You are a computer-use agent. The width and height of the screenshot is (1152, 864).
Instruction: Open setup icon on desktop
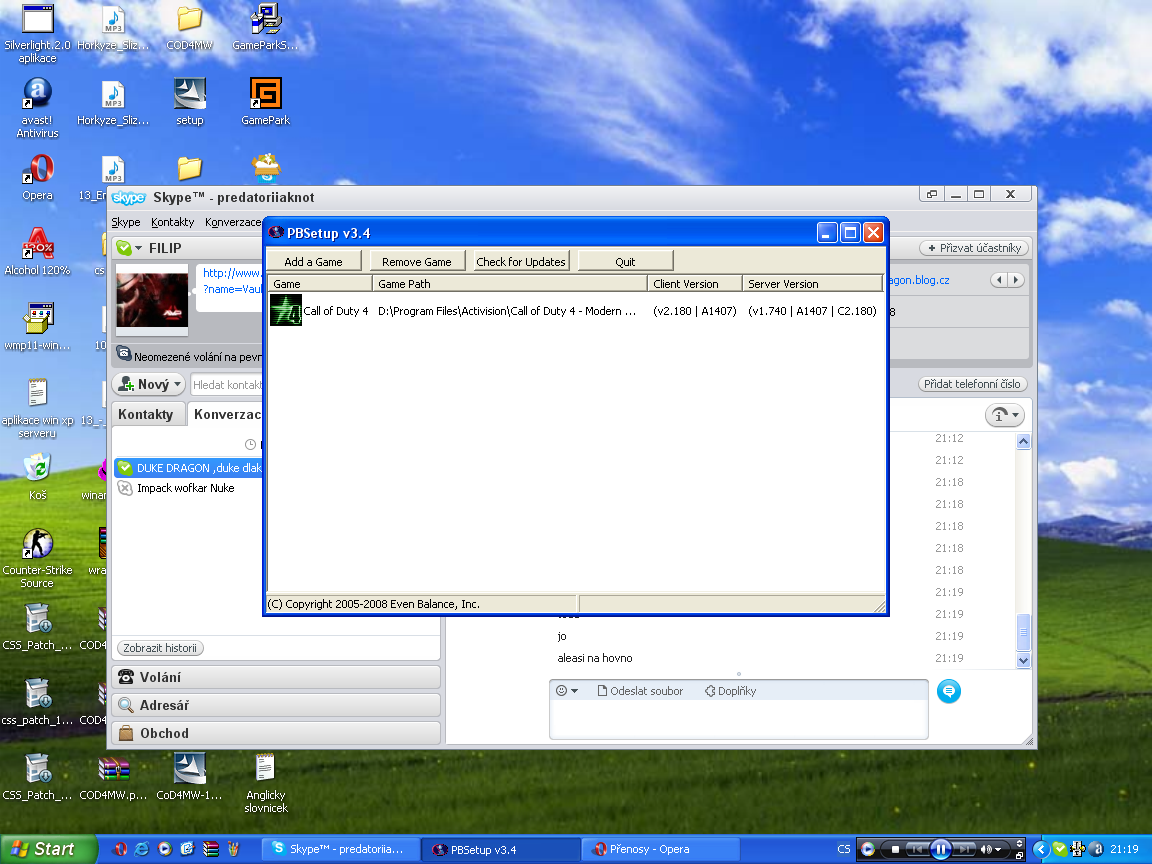[x=190, y=102]
